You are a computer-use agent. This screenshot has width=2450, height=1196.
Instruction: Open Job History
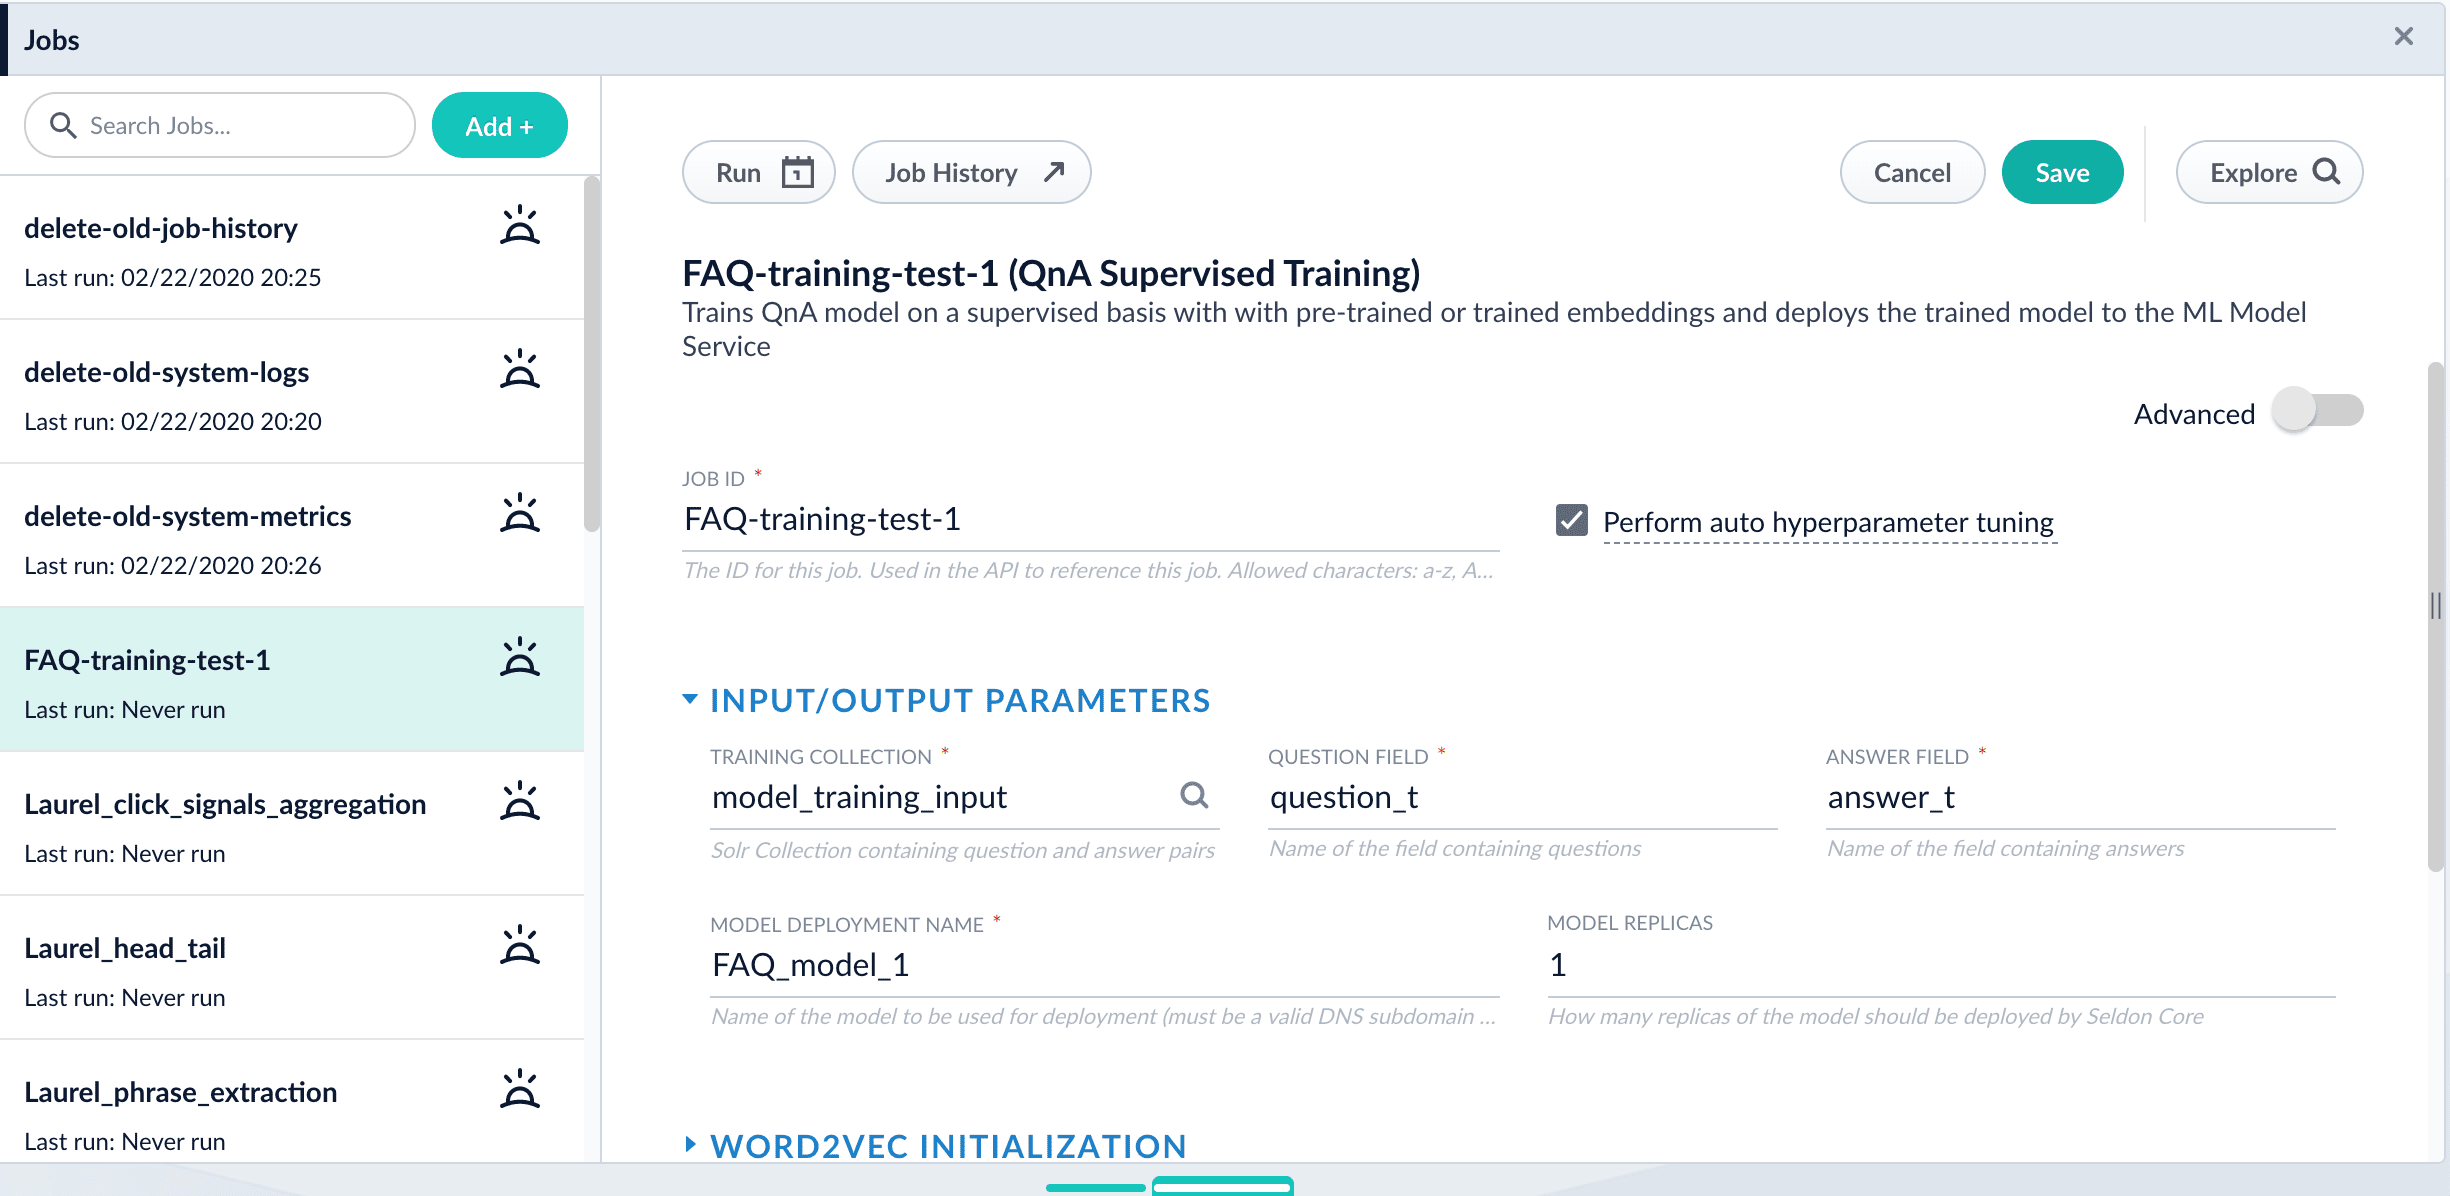tap(970, 173)
